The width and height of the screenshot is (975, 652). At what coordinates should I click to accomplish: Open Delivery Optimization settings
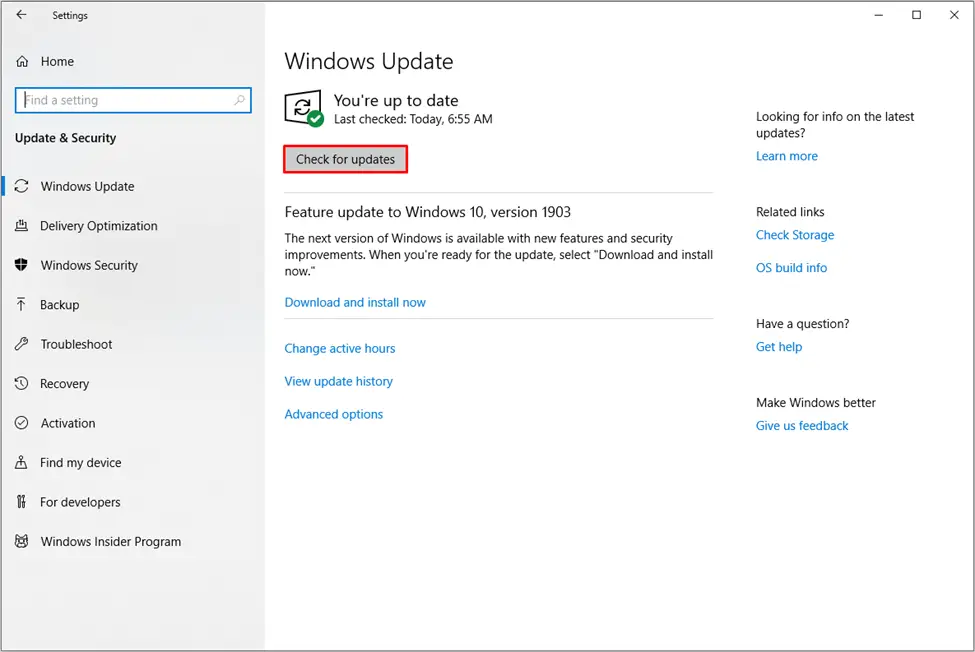pos(98,226)
